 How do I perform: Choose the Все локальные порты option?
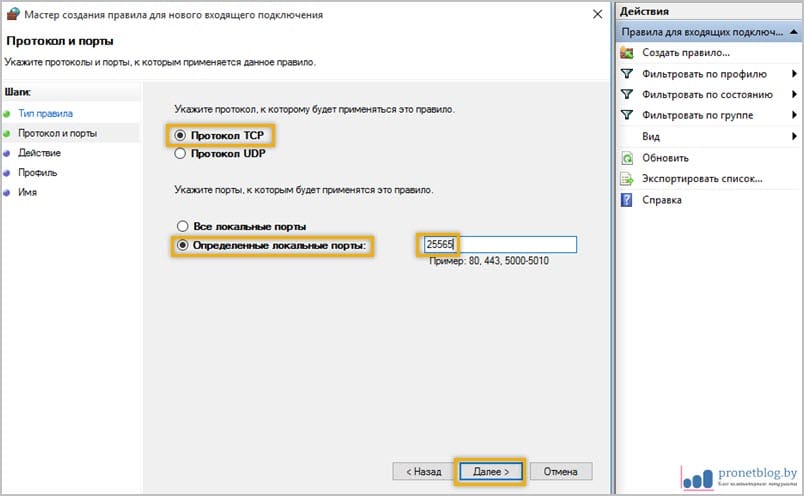[181, 226]
